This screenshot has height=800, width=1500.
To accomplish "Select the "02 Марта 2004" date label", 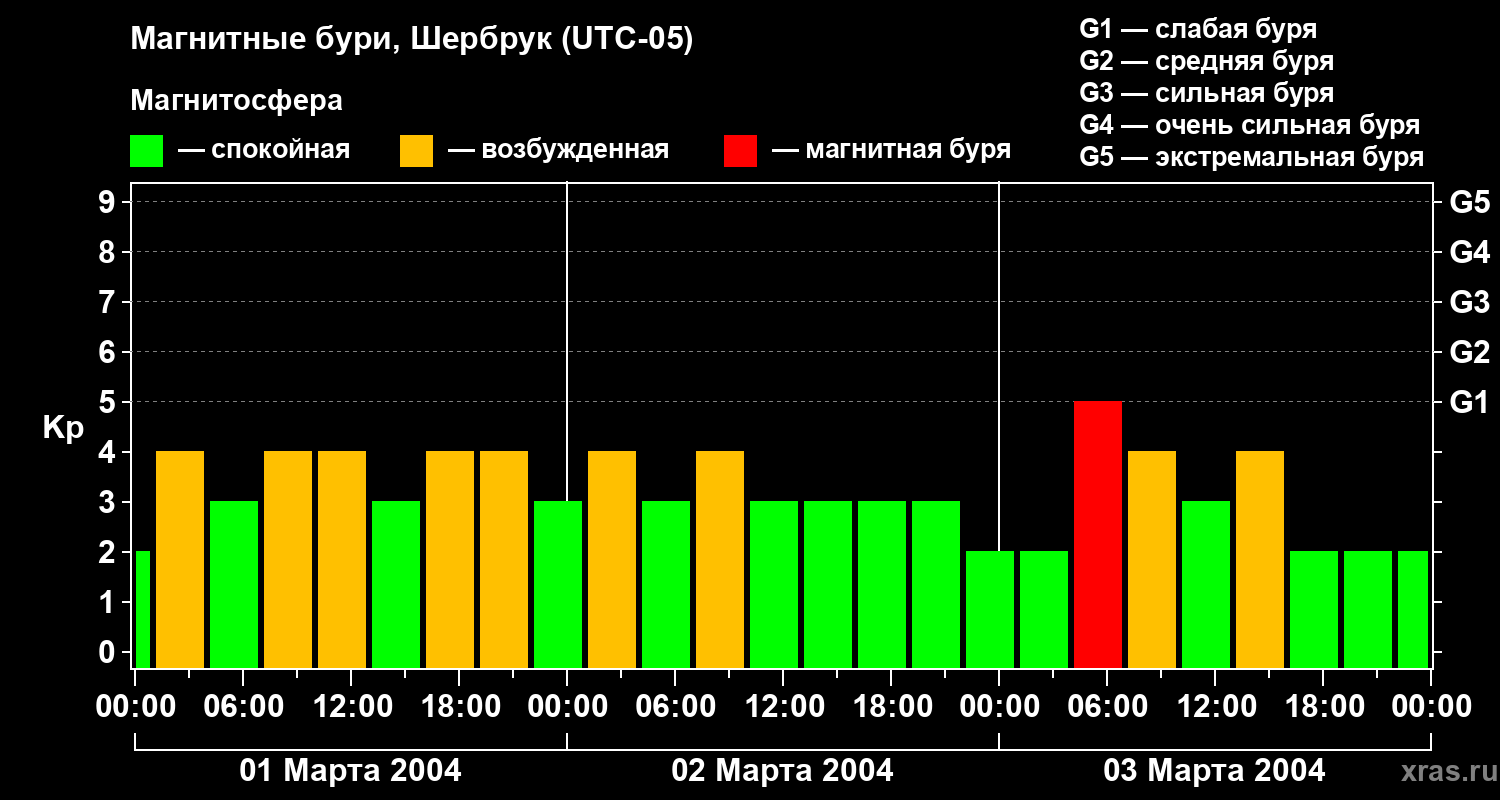I will 782,771.
